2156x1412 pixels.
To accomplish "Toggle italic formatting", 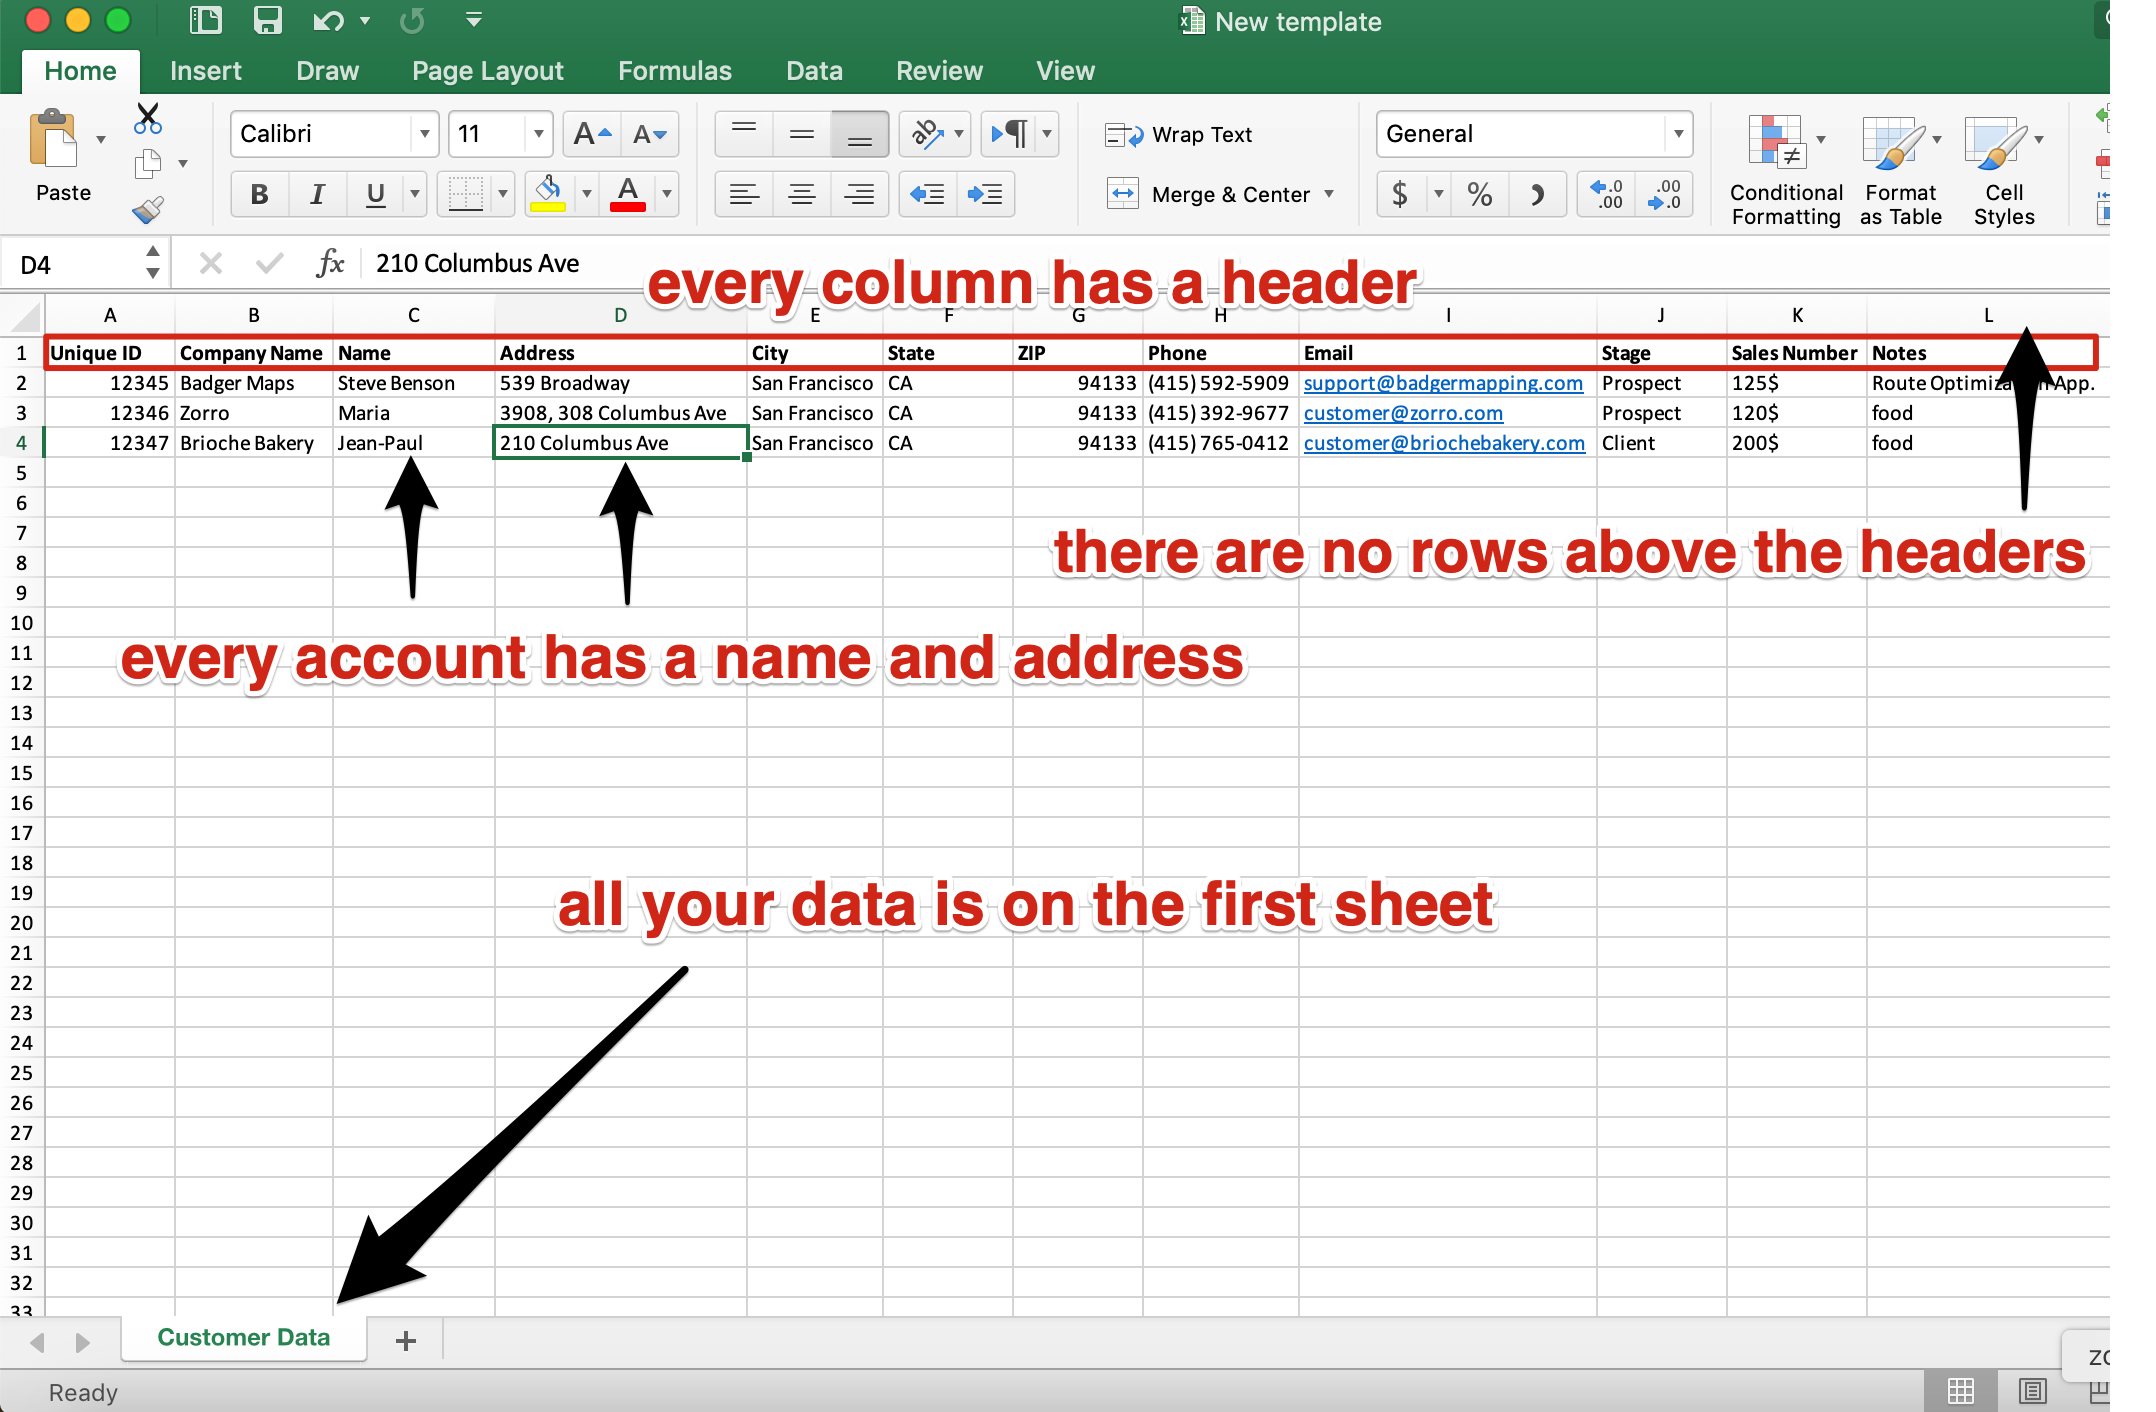I will [317, 193].
